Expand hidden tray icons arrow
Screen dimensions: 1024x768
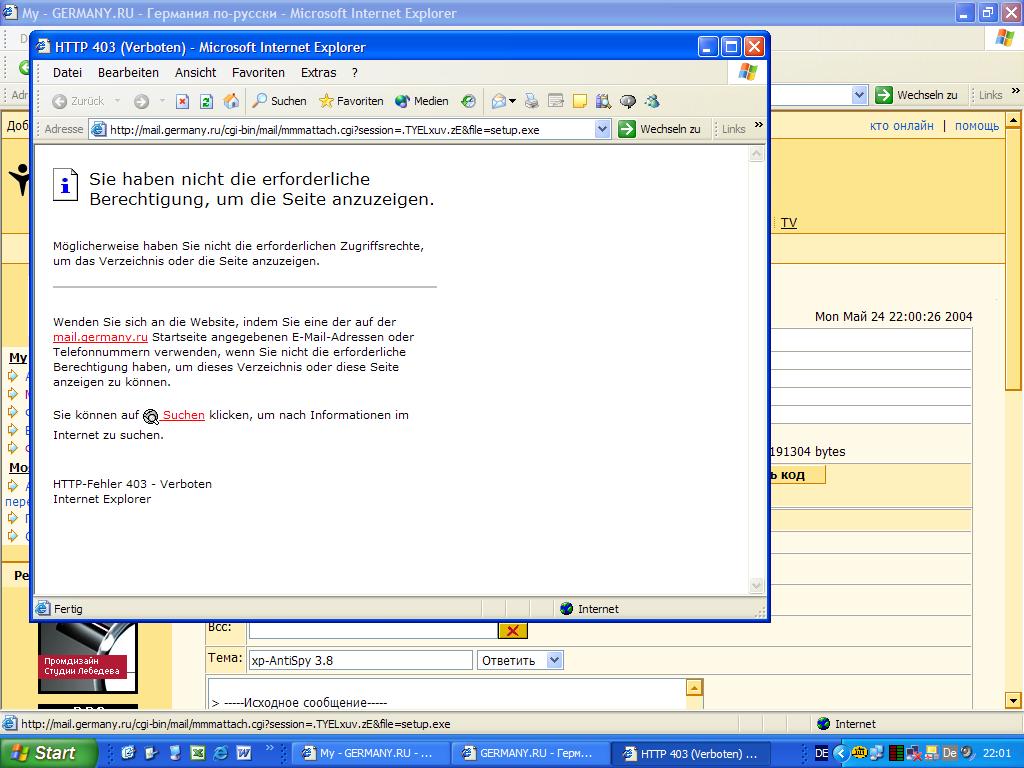(x=841, y=753)
